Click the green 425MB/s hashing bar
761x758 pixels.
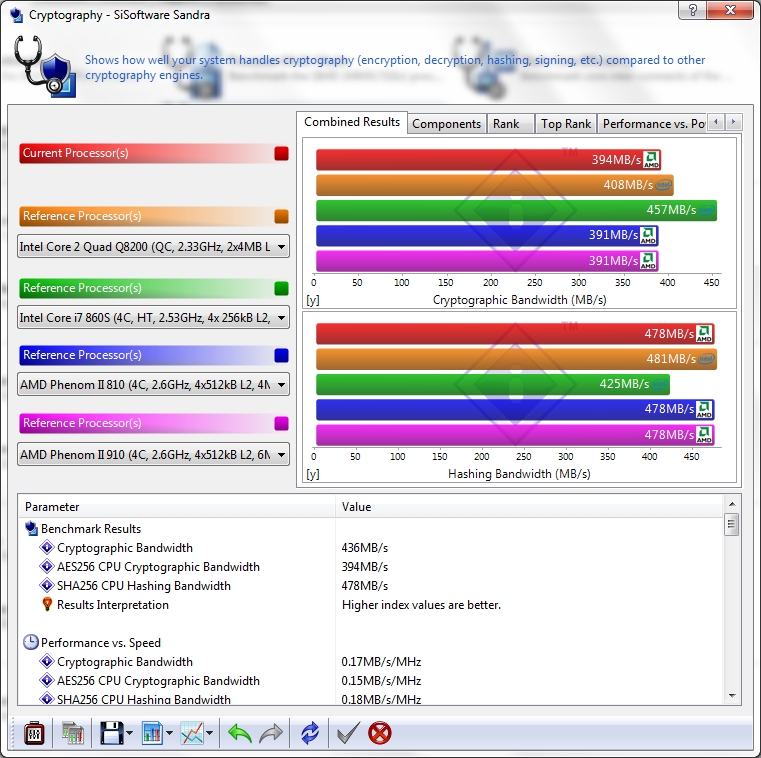pyautogui.click(x=493, y=384)
